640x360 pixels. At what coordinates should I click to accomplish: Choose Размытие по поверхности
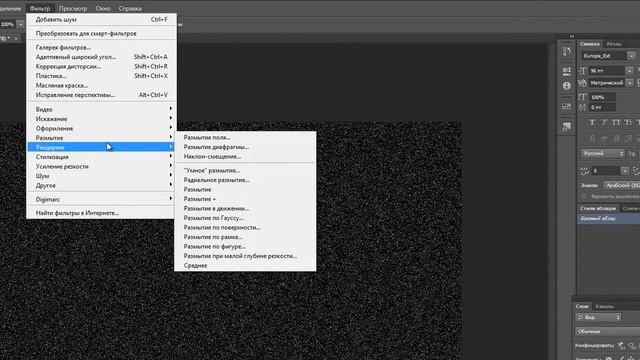[x=245, y=227]
